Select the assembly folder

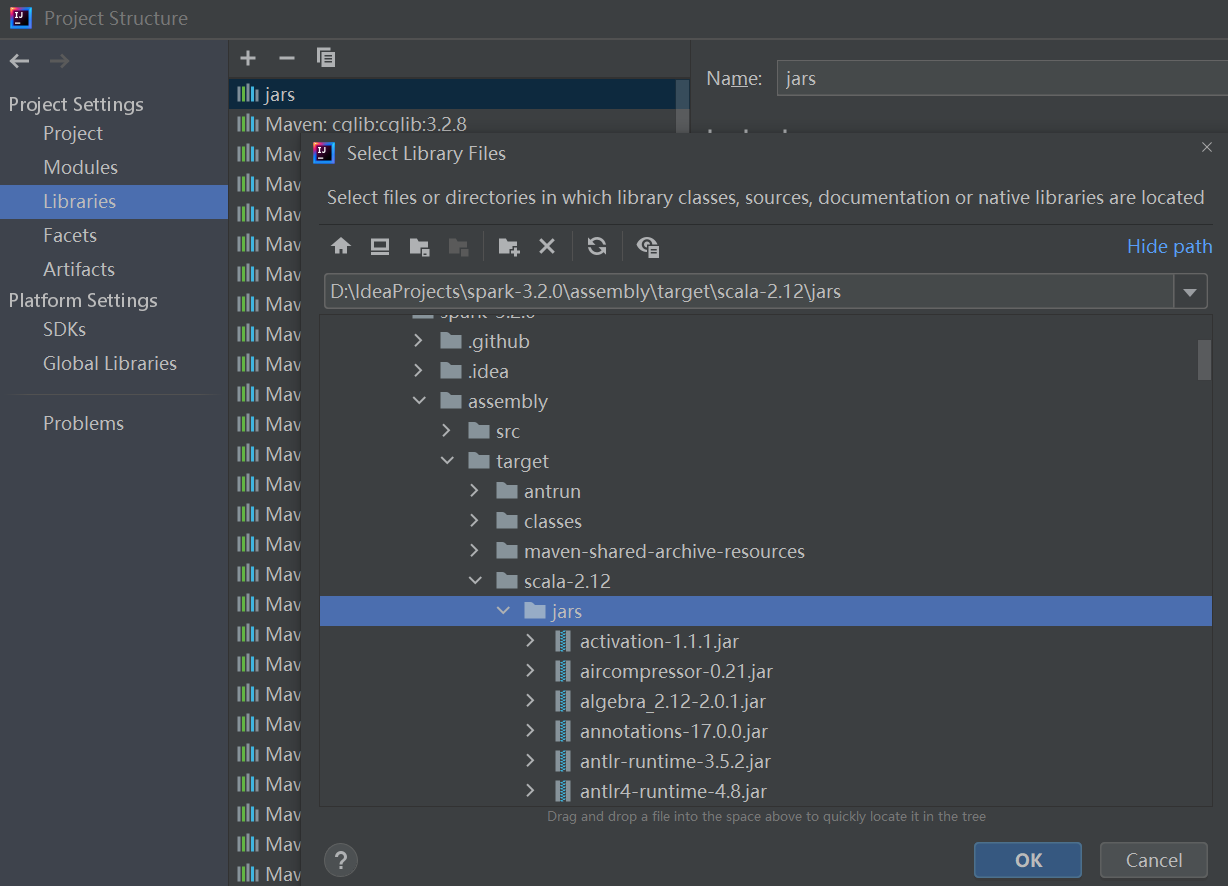tap(508, 401)
